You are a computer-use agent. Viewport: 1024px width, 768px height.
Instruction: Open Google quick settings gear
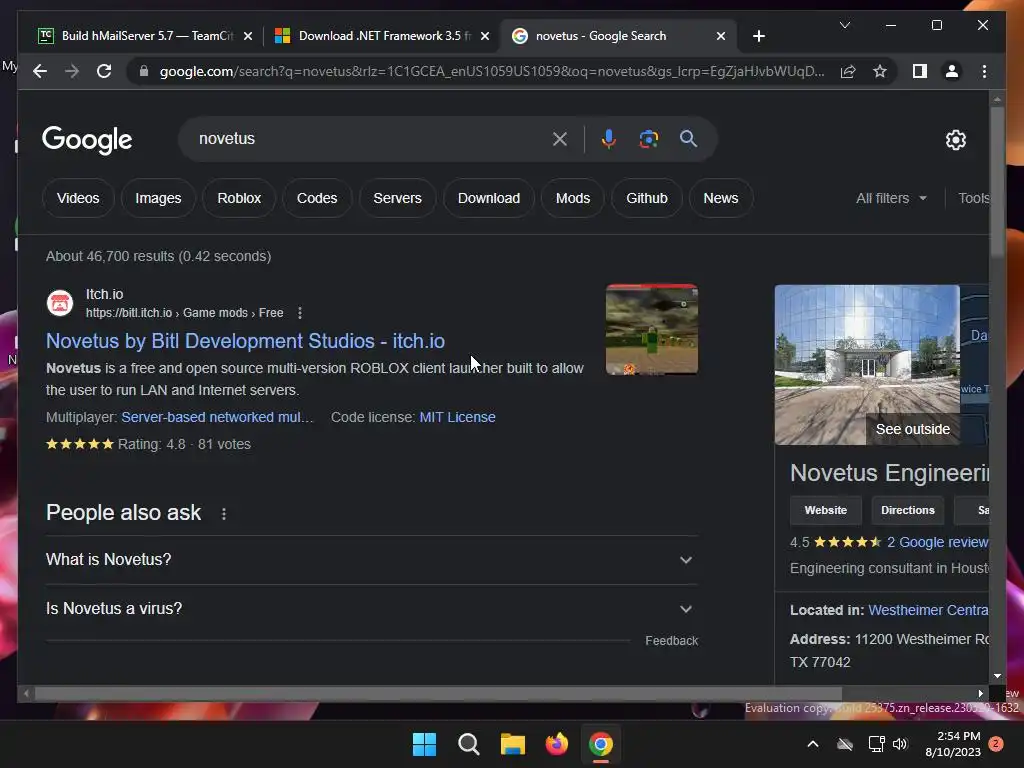(x=955, y=140)
